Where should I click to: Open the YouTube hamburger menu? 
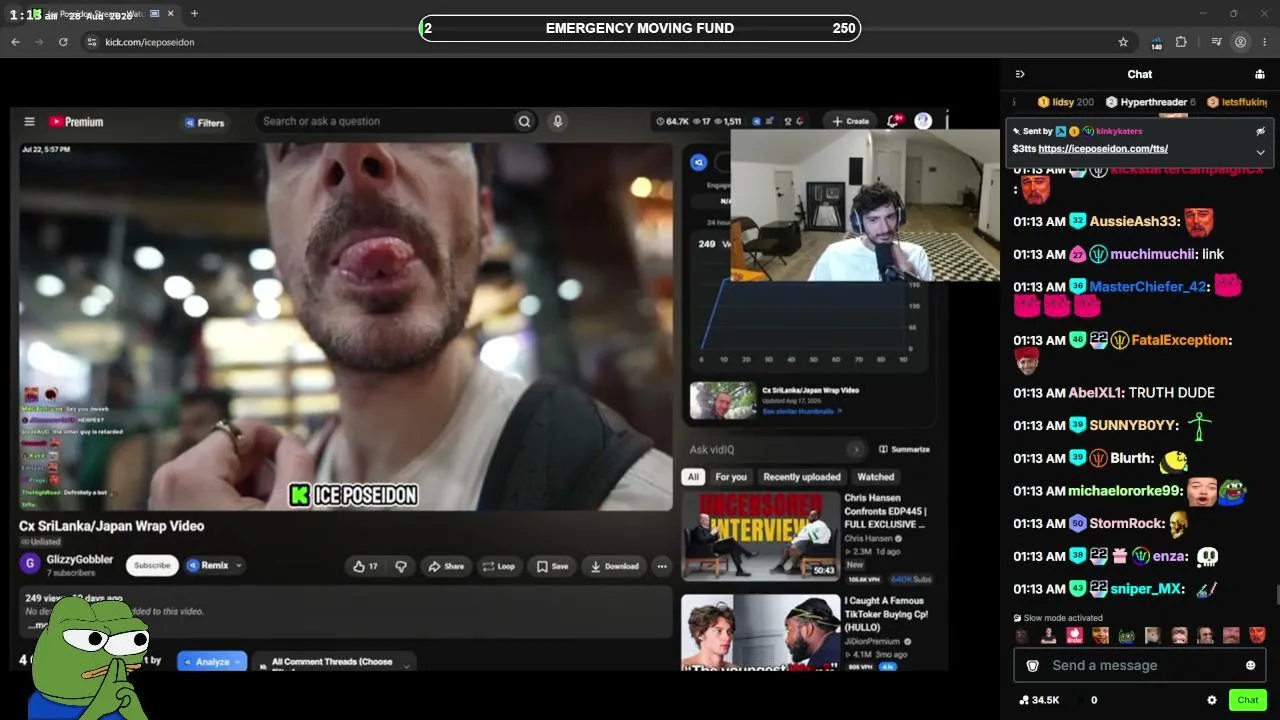(29, 122)
